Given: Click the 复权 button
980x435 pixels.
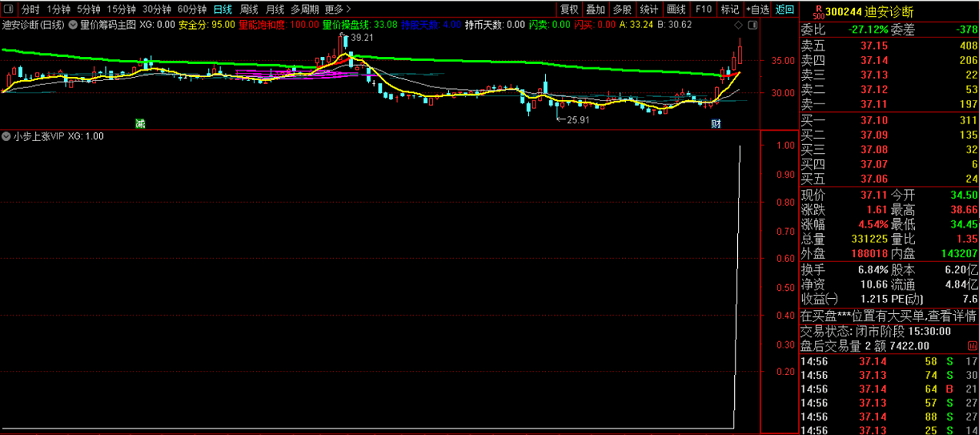Looking at the screenshot, I should point(569,9).
